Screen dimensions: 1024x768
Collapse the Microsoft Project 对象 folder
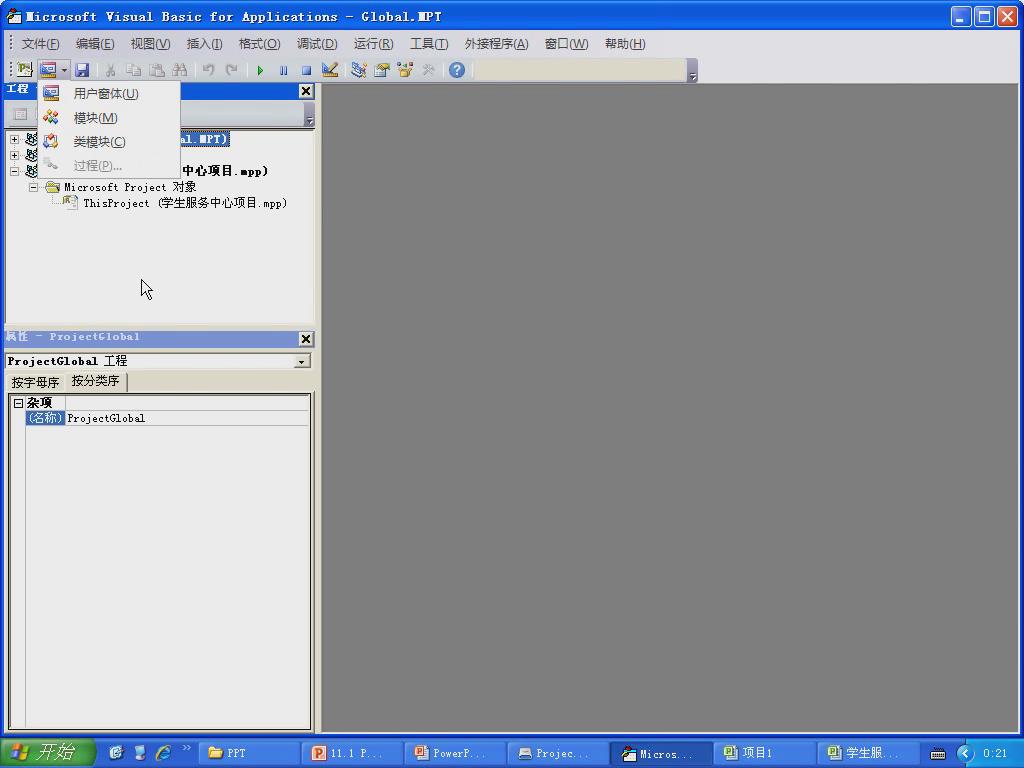(33, 187)
